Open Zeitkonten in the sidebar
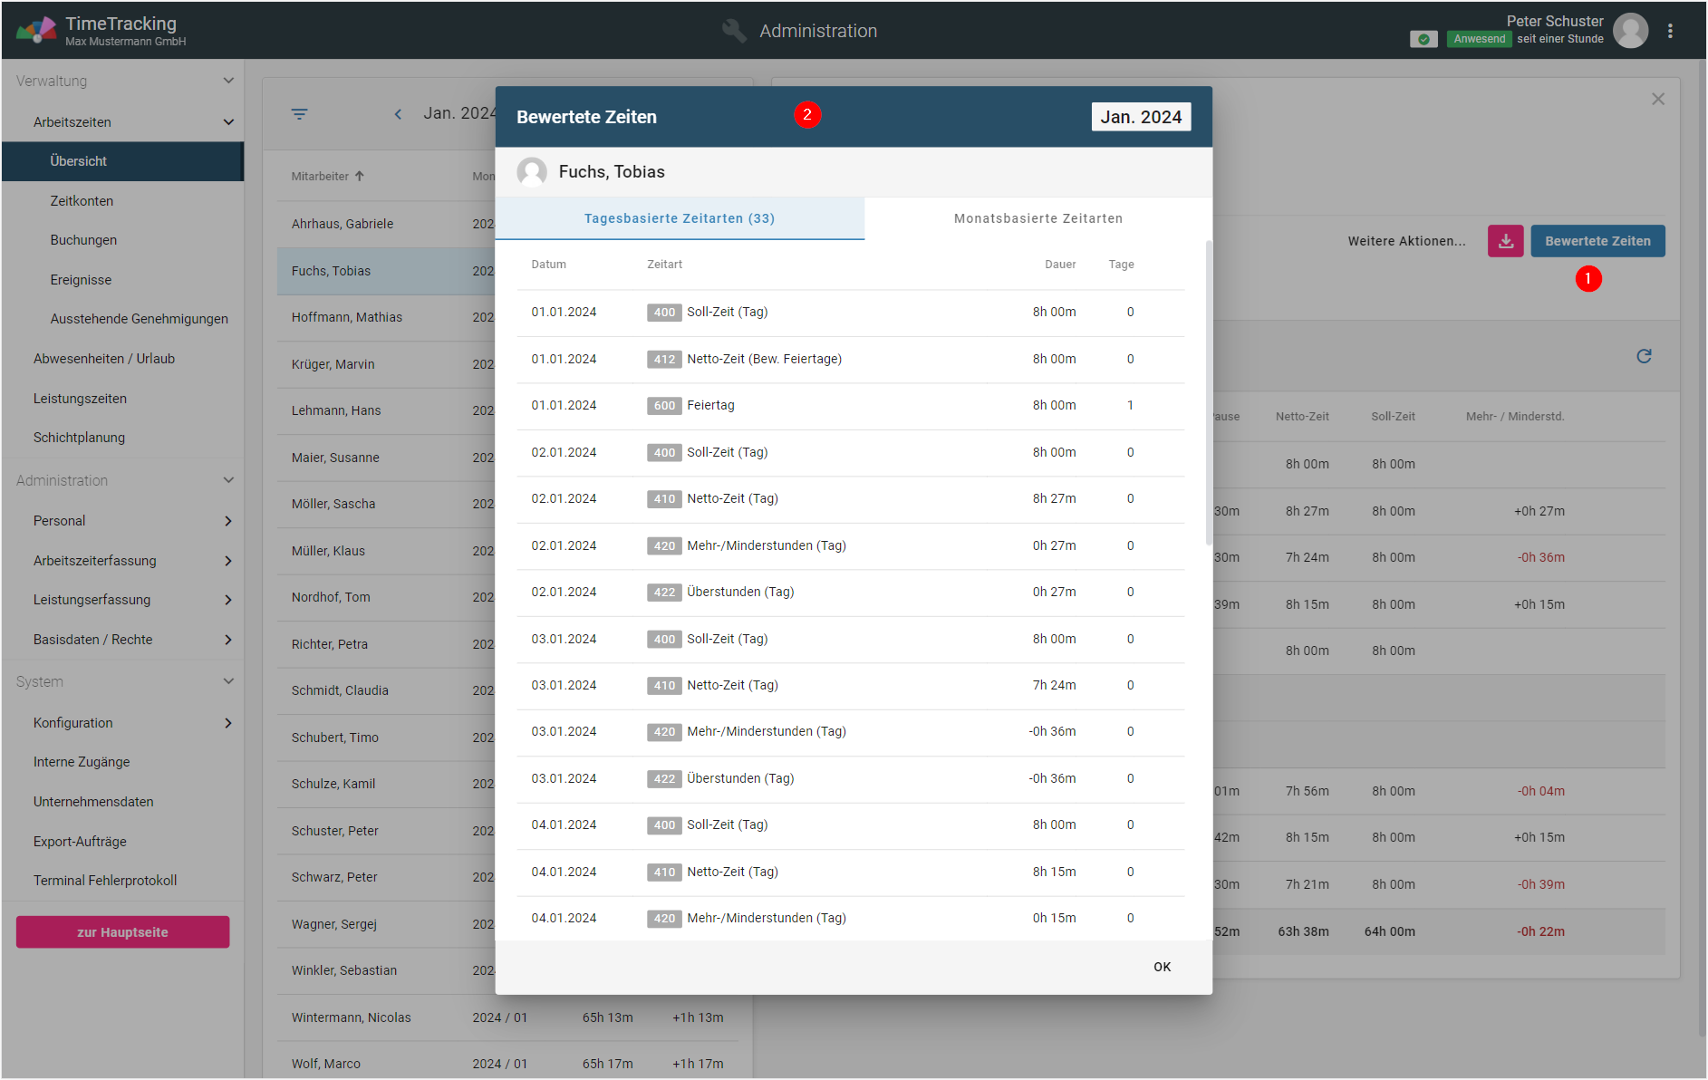Image resolution: width=1708 pixels, height=1080 pixels. pyautogui.click(x=82, y=201)
